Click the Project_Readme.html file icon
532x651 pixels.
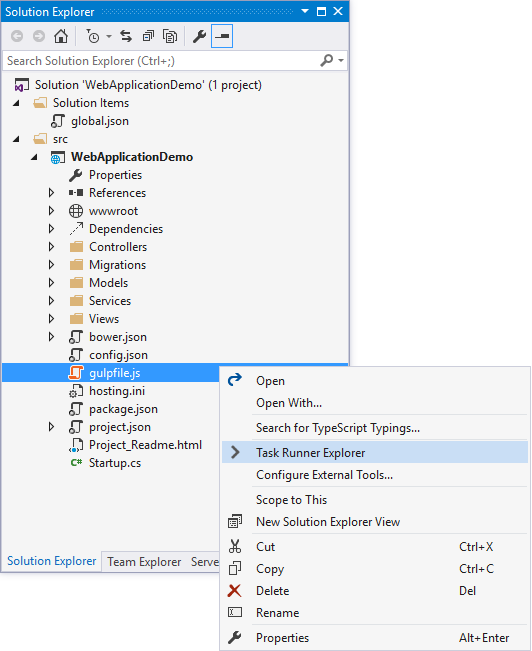[76, 445]
